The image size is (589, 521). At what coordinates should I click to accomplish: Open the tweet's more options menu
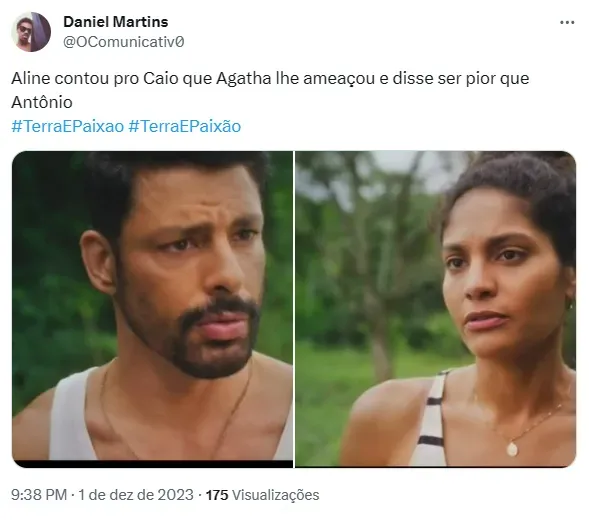(567, 23)
